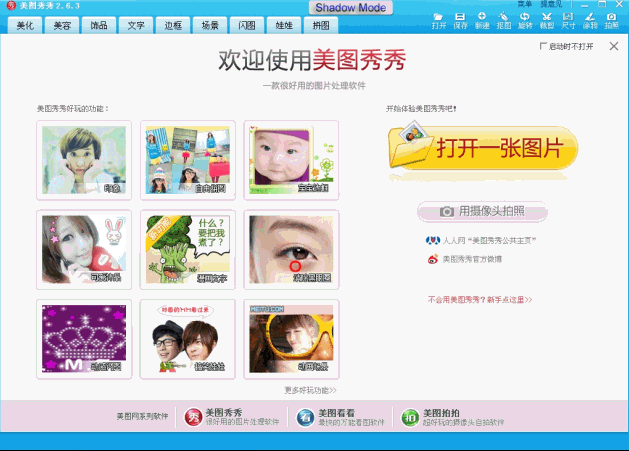
Task: Open the 尺寸 (size) tool icon
Action: click(x=568, y=21)
